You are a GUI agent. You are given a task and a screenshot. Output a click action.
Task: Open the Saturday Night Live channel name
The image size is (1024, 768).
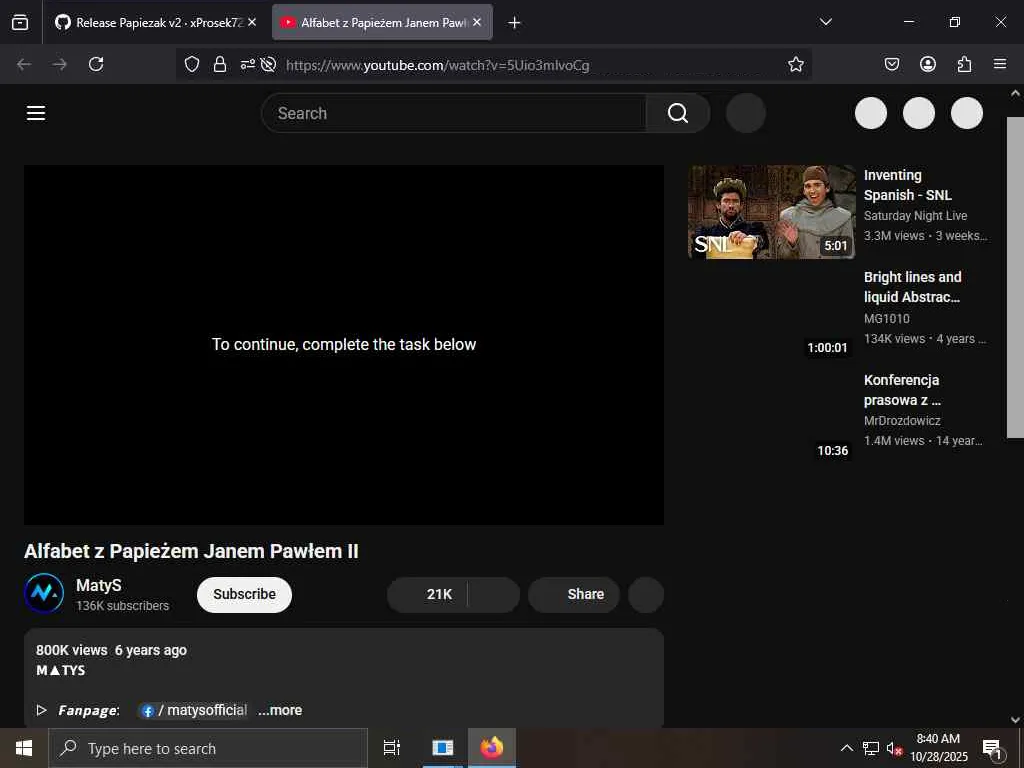pyautogui.click(x=916, y=216)
